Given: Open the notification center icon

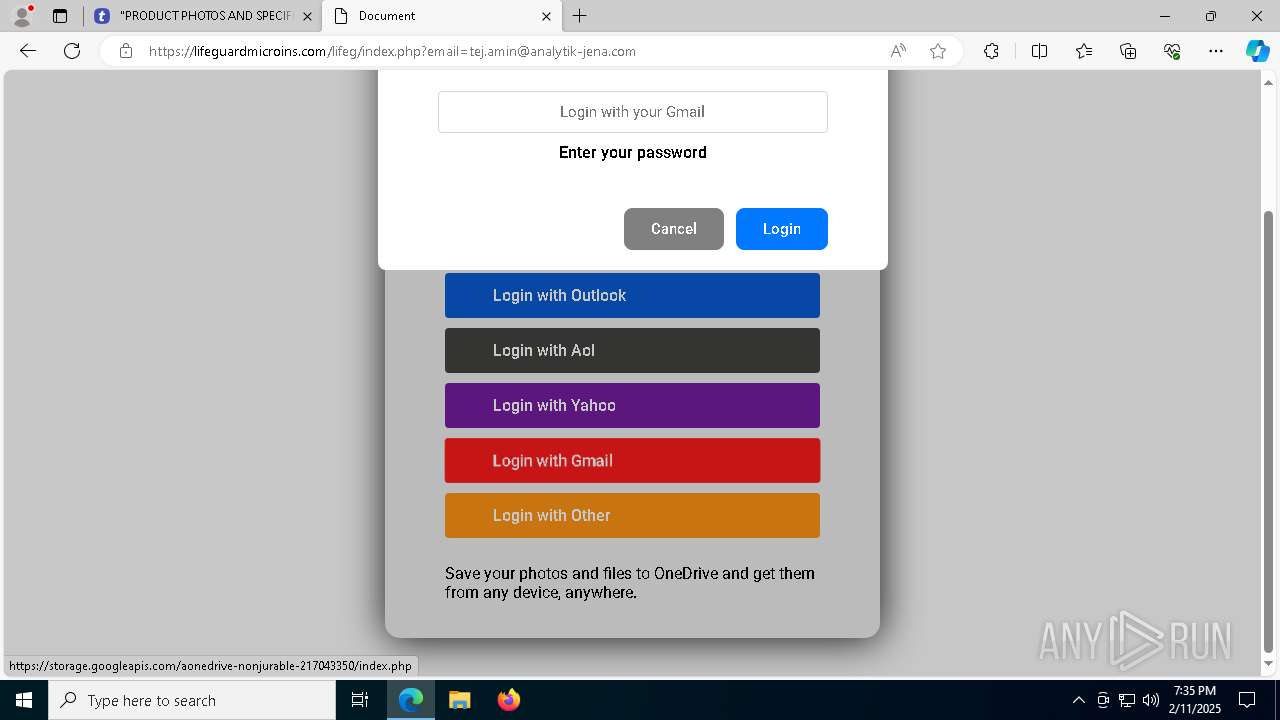Looking at the screenshot, I should coord(1247,700).
